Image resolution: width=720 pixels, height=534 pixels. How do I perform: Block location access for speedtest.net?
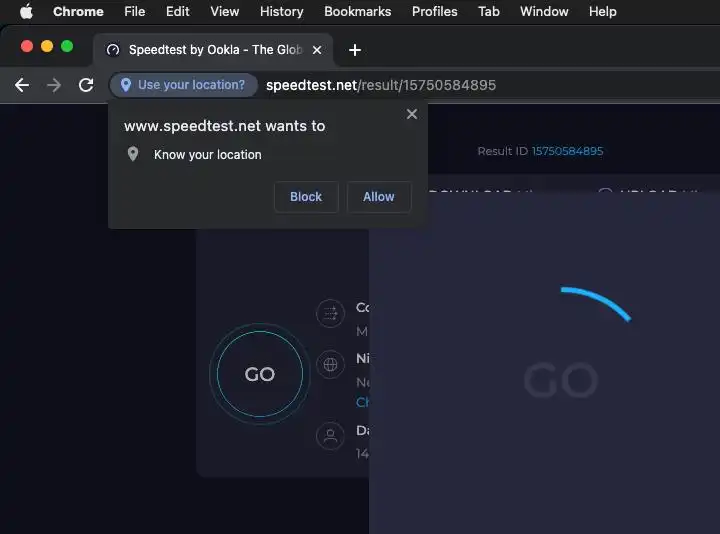(x=306, y=197)
